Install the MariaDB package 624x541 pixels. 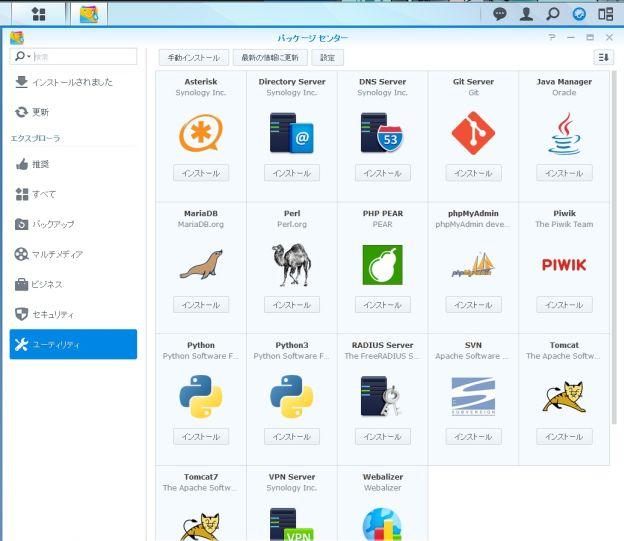(x=201, y=305)
